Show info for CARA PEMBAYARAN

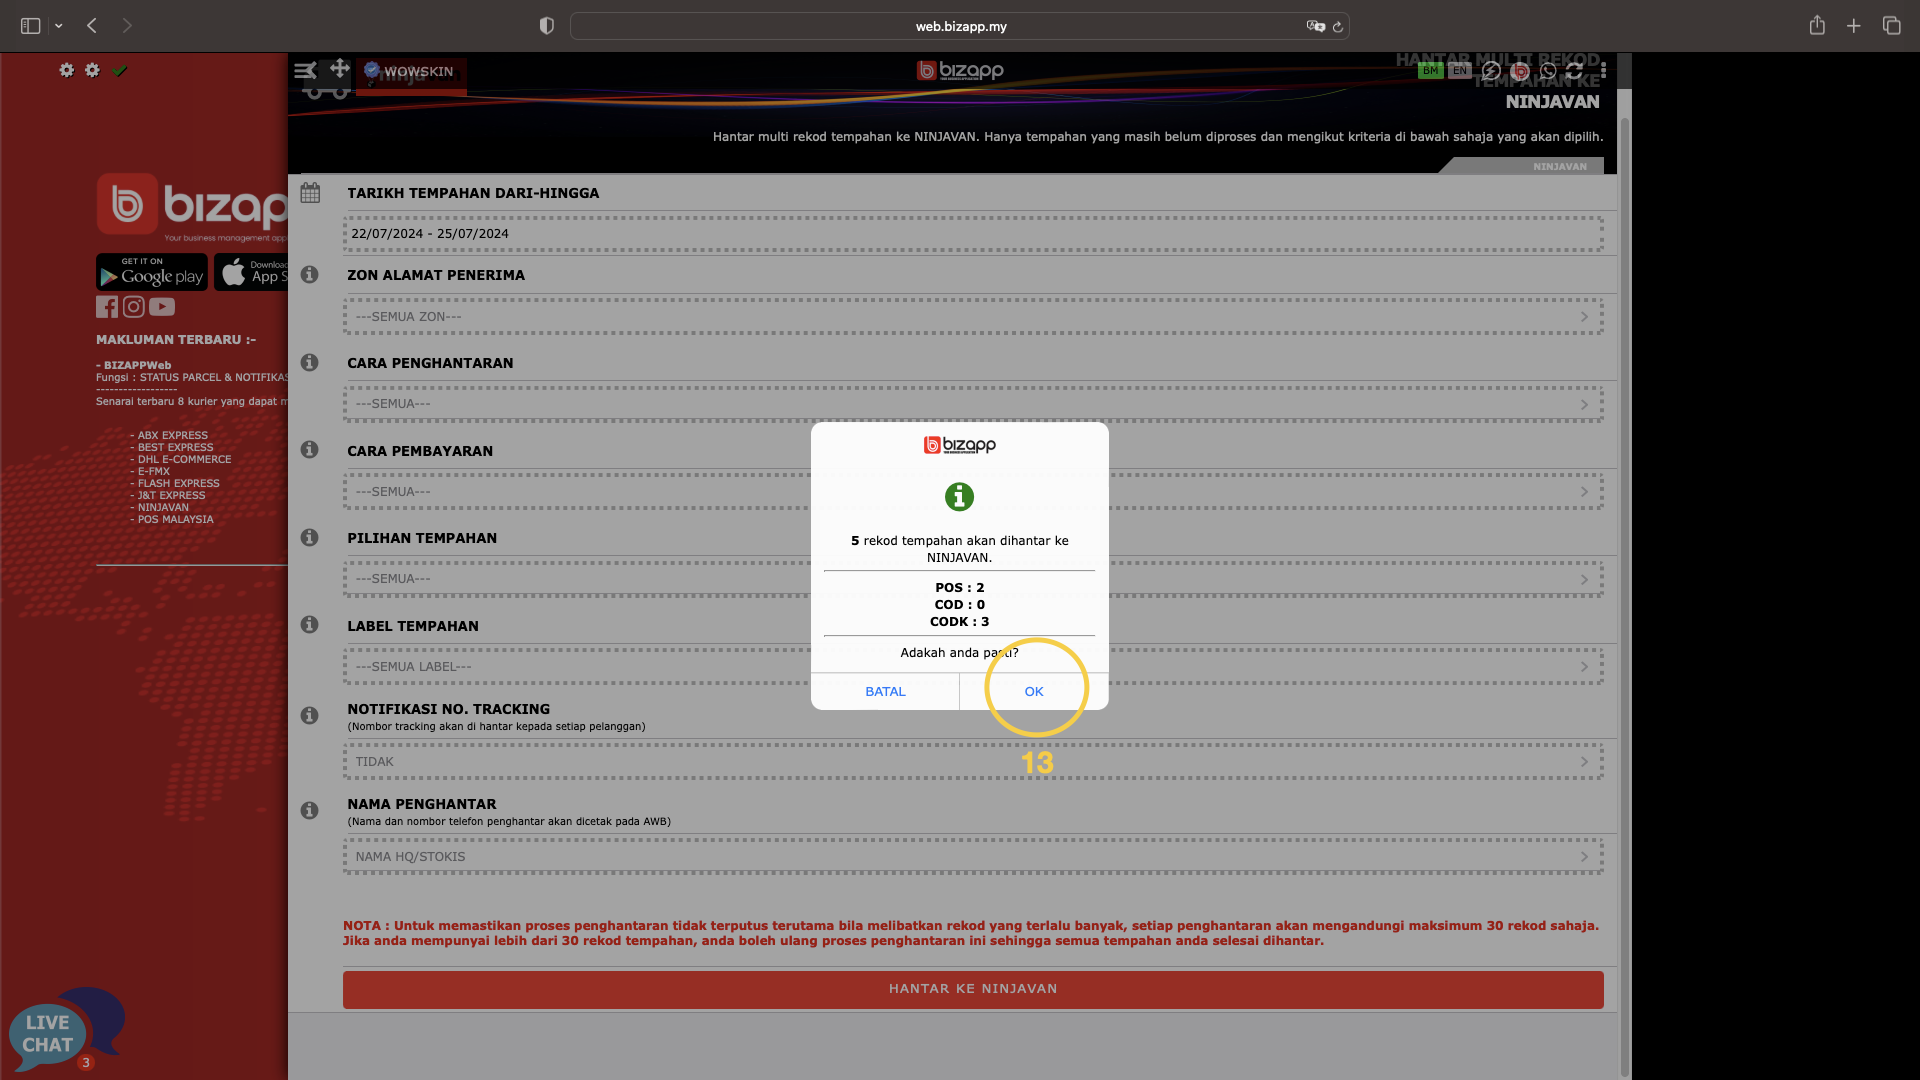coord(310,449)
